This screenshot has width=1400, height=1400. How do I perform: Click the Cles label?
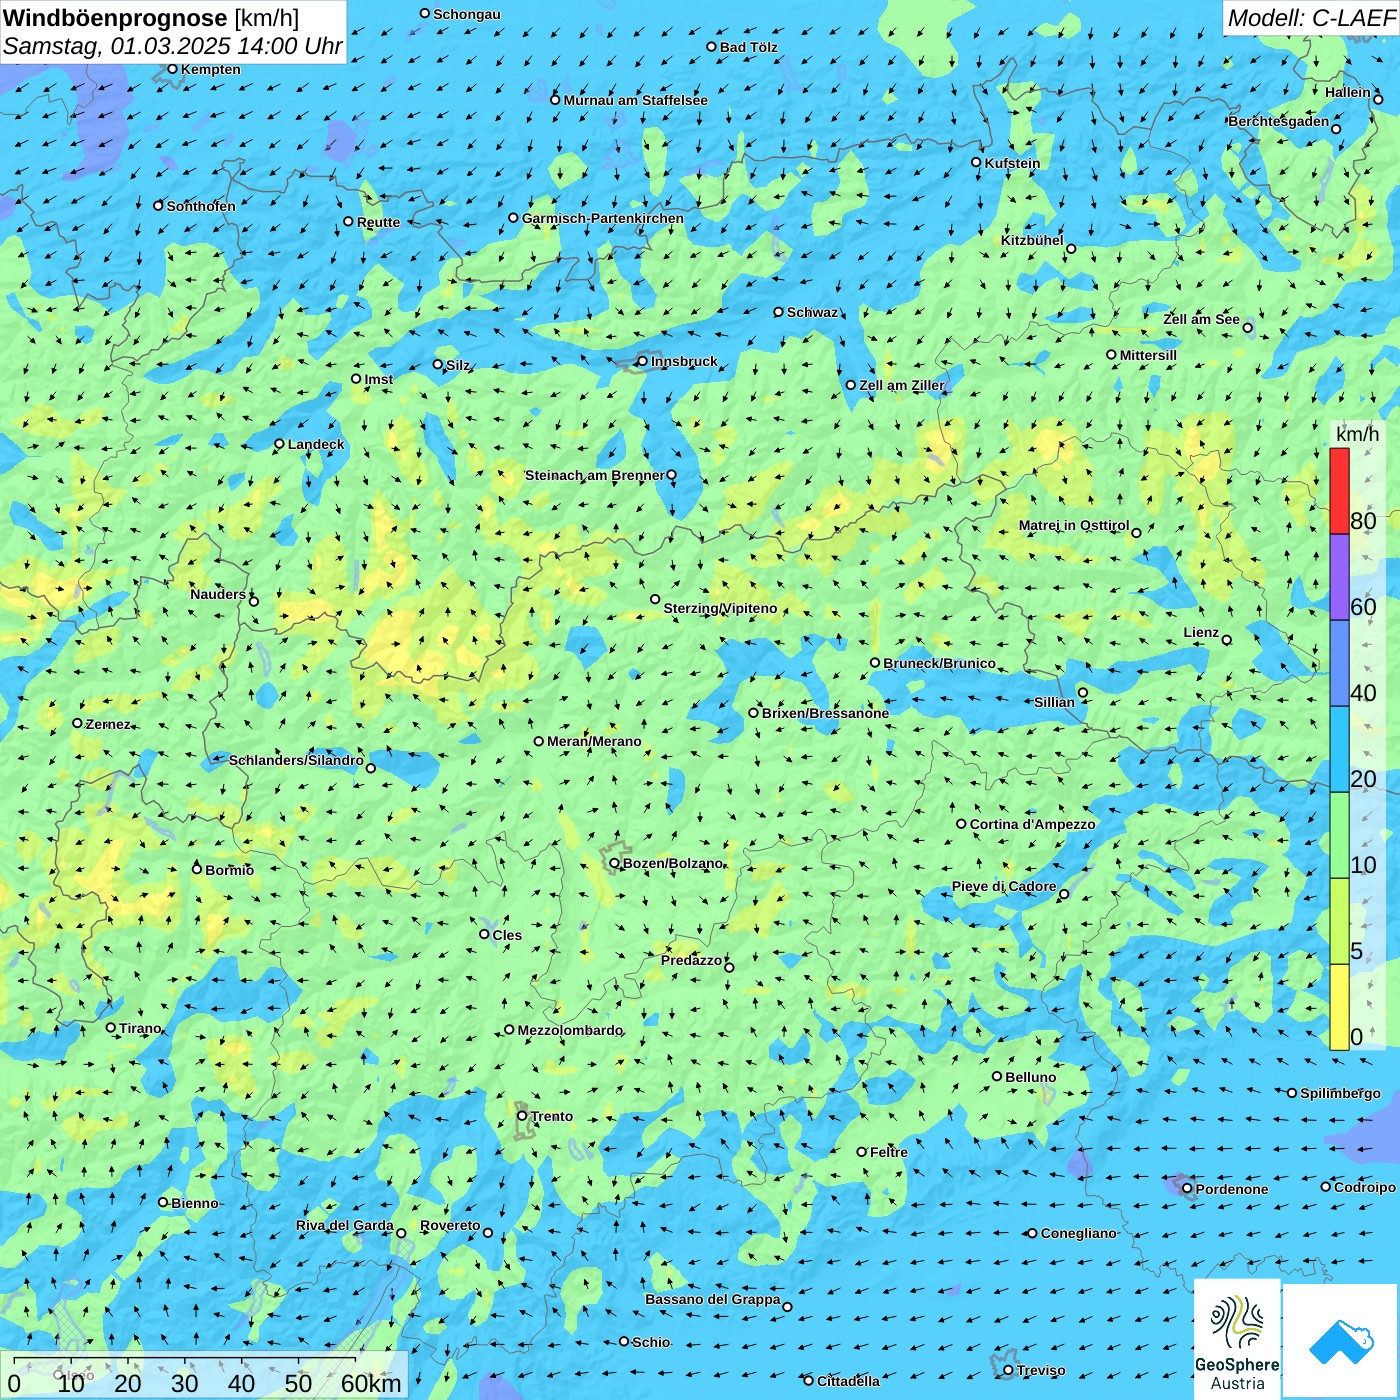click(x=507, y=935)
